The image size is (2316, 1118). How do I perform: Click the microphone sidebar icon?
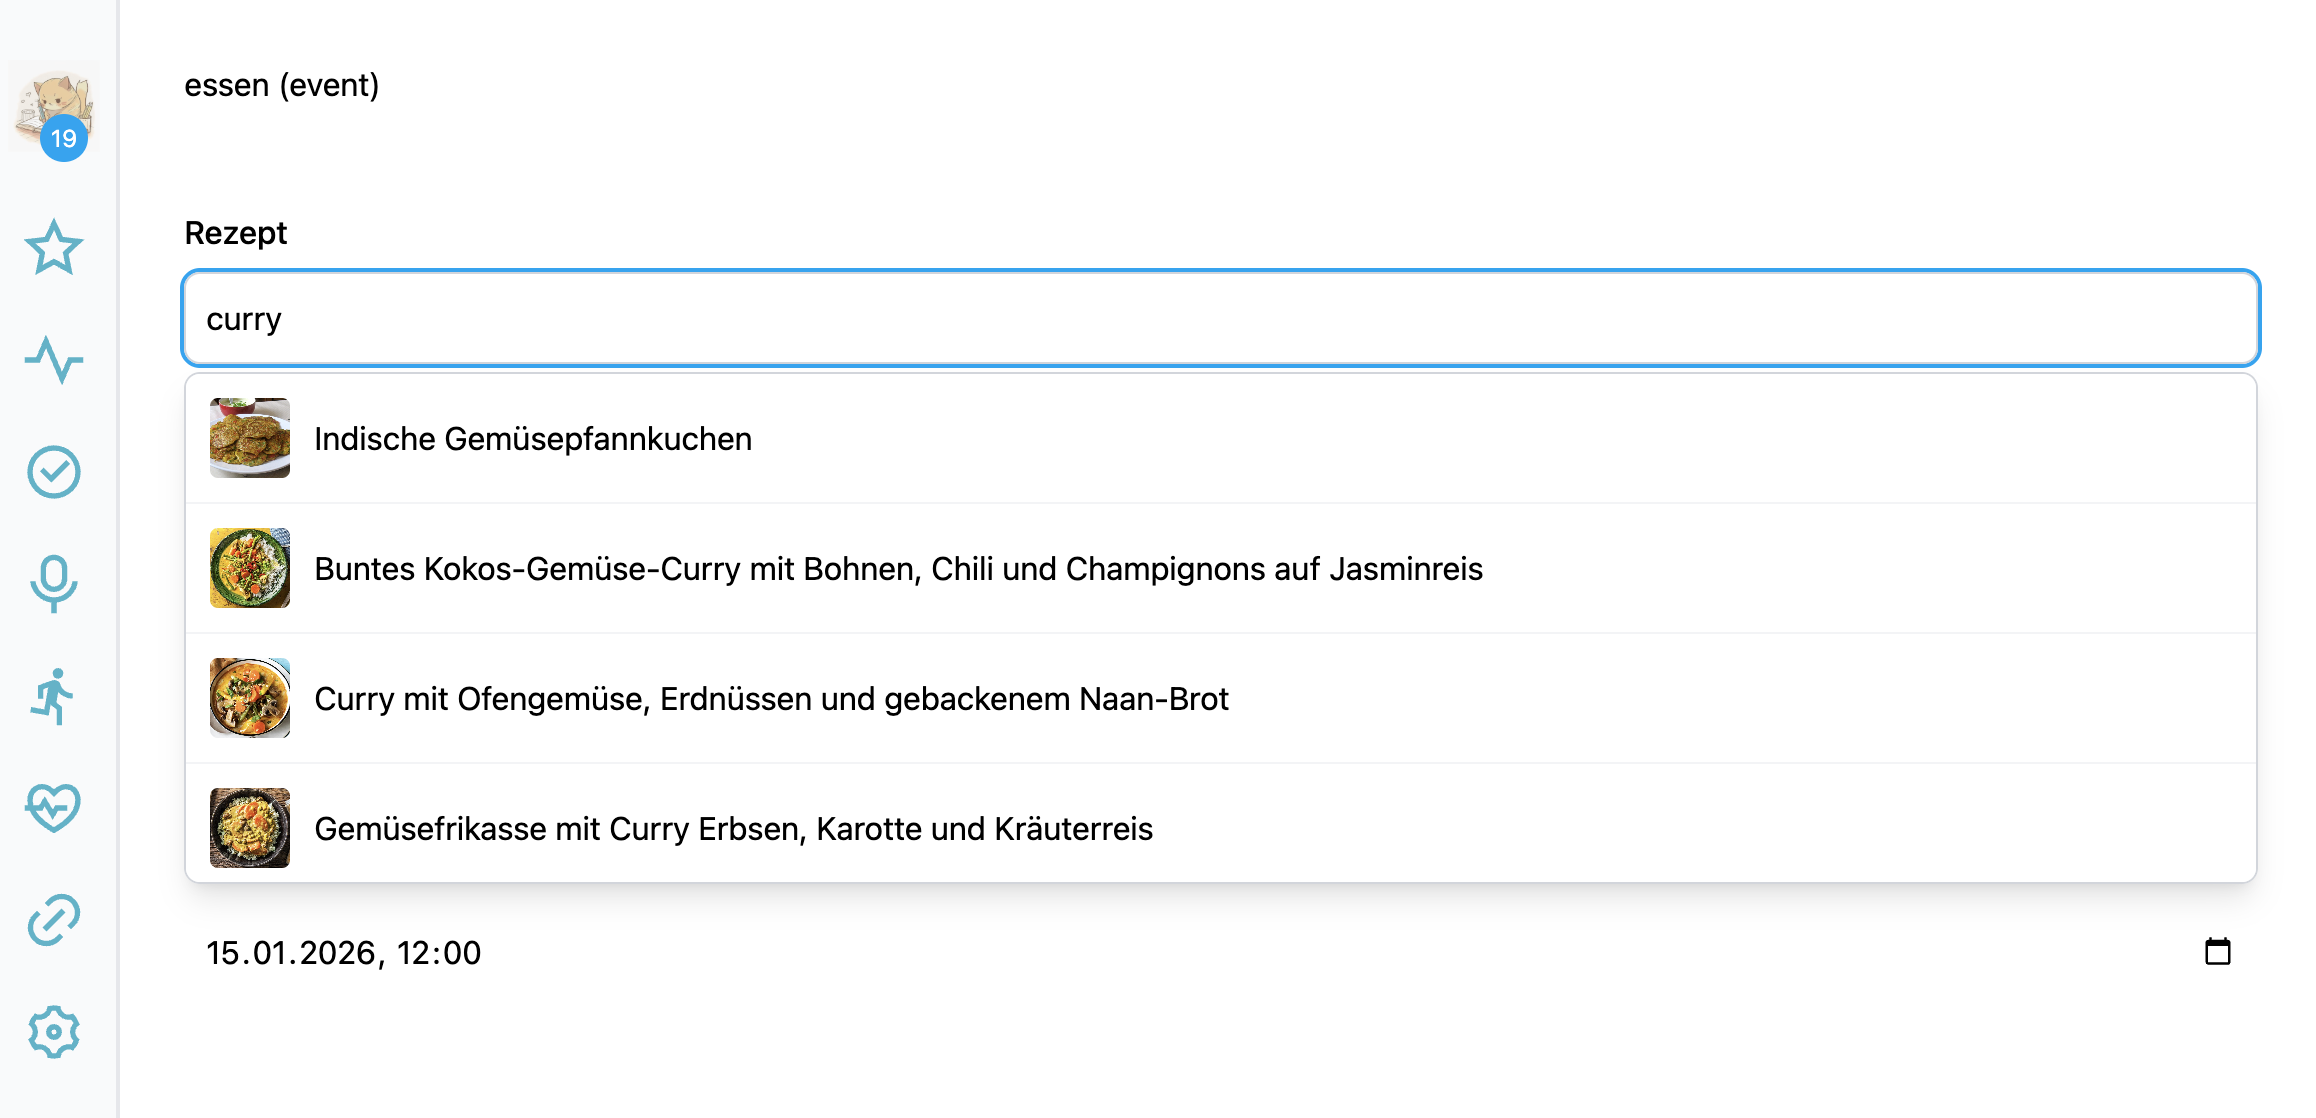[54, 584]
